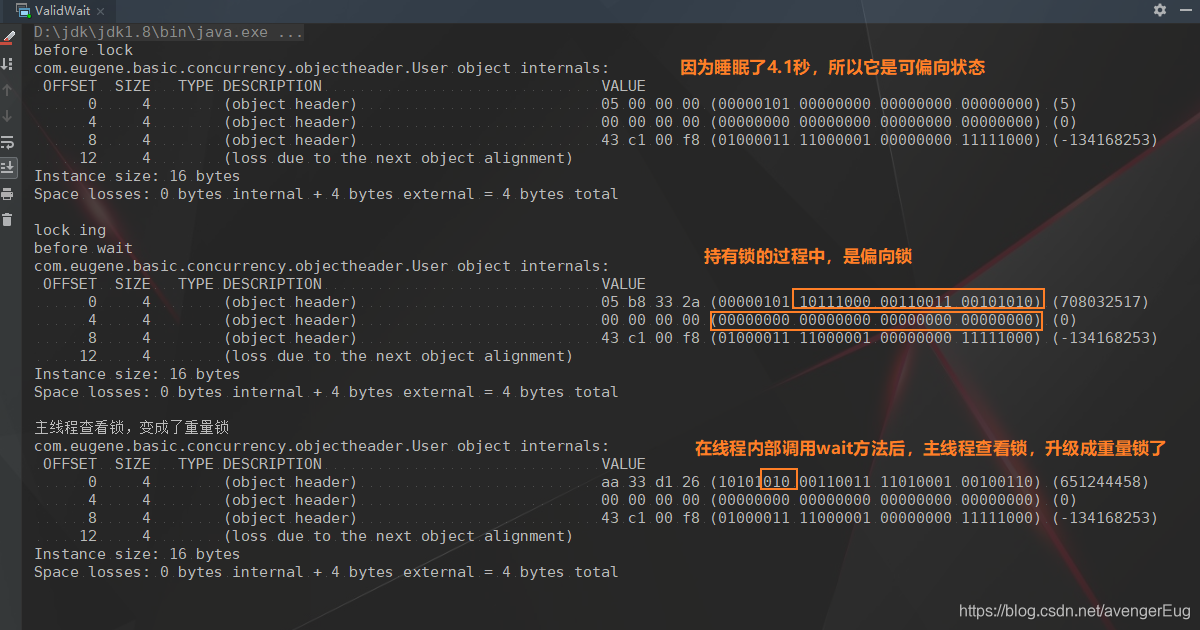Print the console output

8,194
